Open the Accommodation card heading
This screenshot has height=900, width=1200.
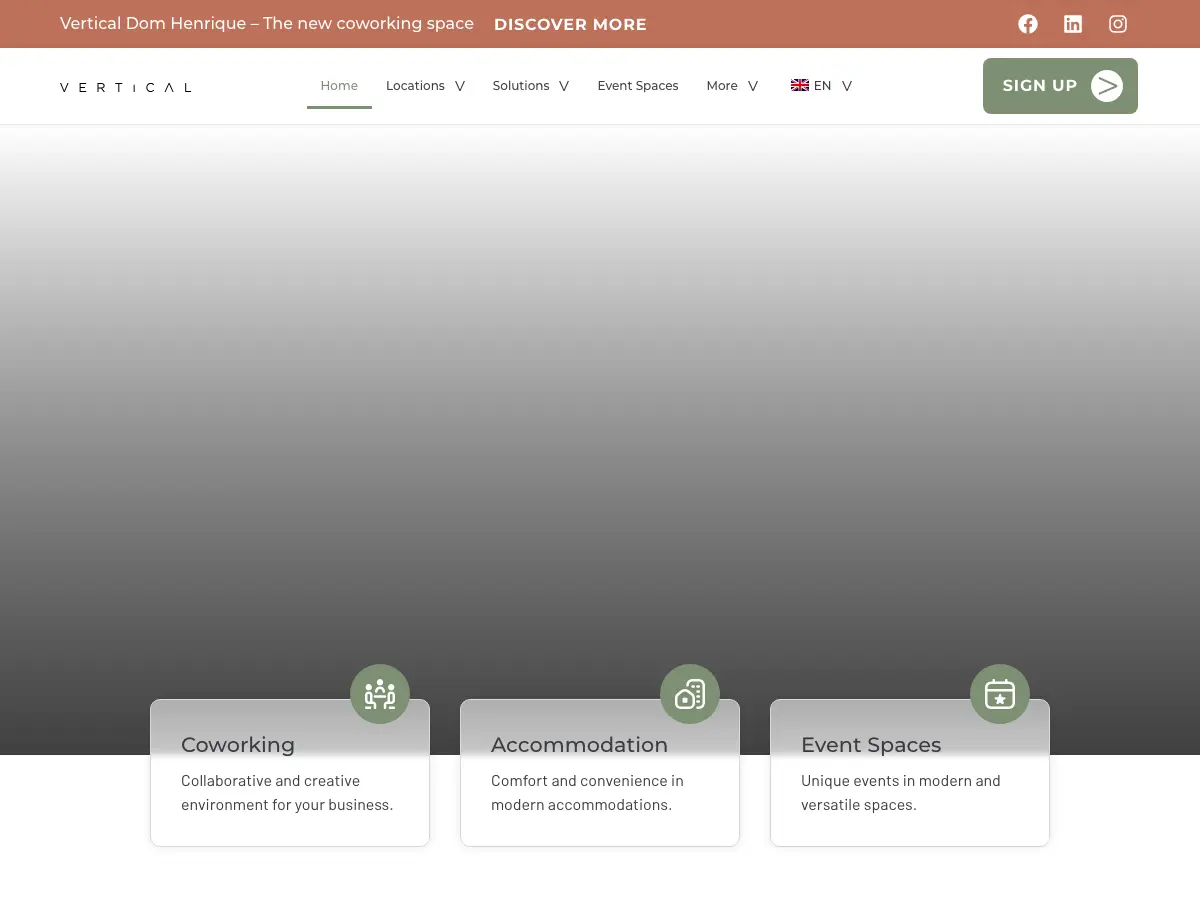tap(579, 745)
